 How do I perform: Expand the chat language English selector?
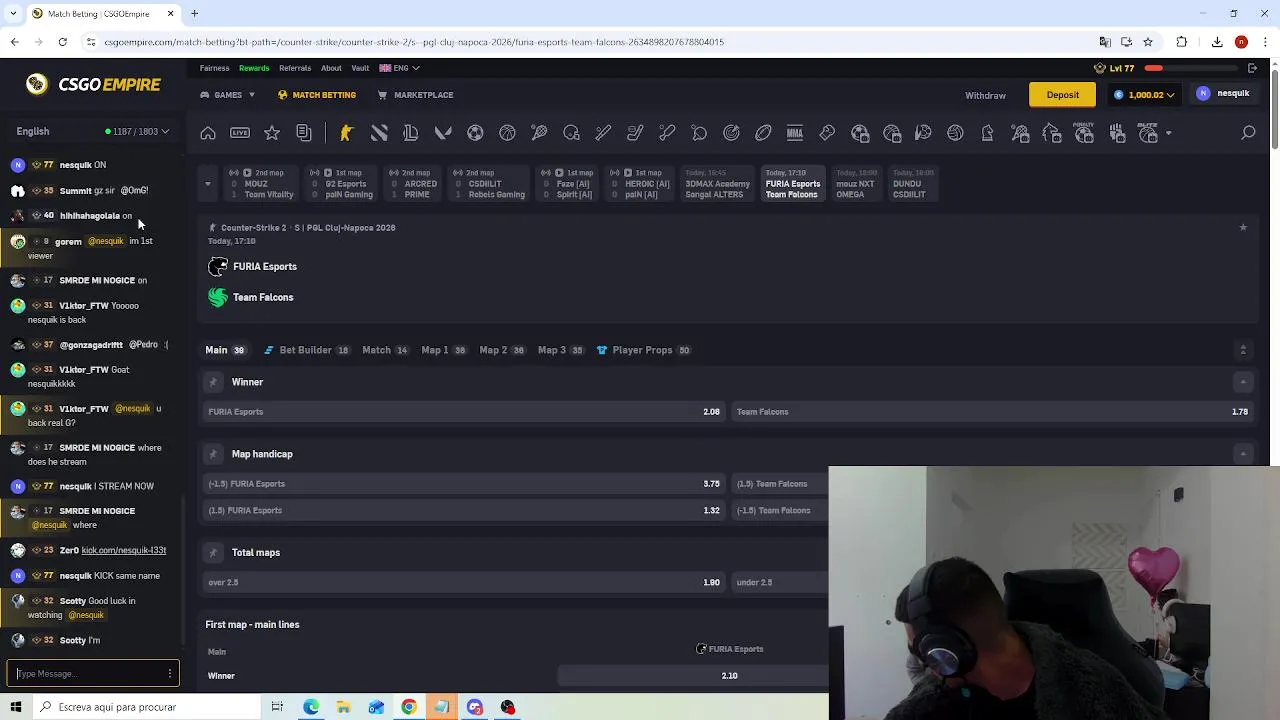[x=92, y=131]
